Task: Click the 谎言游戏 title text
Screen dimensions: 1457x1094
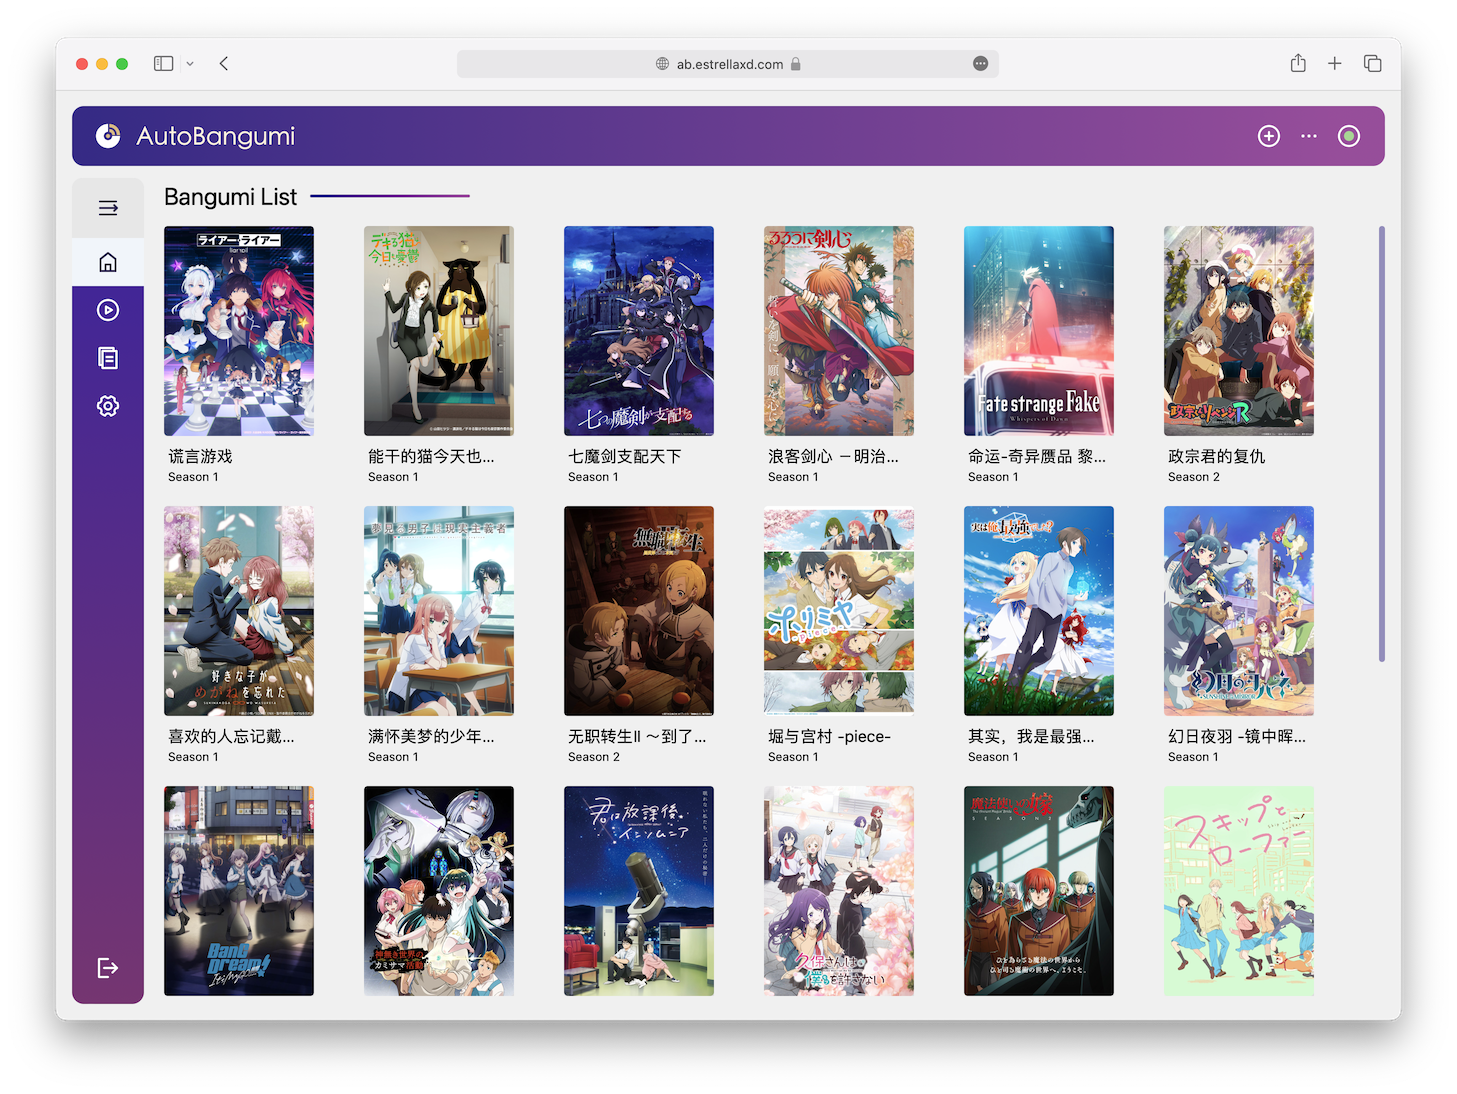Action: click(x=200, y=456)
